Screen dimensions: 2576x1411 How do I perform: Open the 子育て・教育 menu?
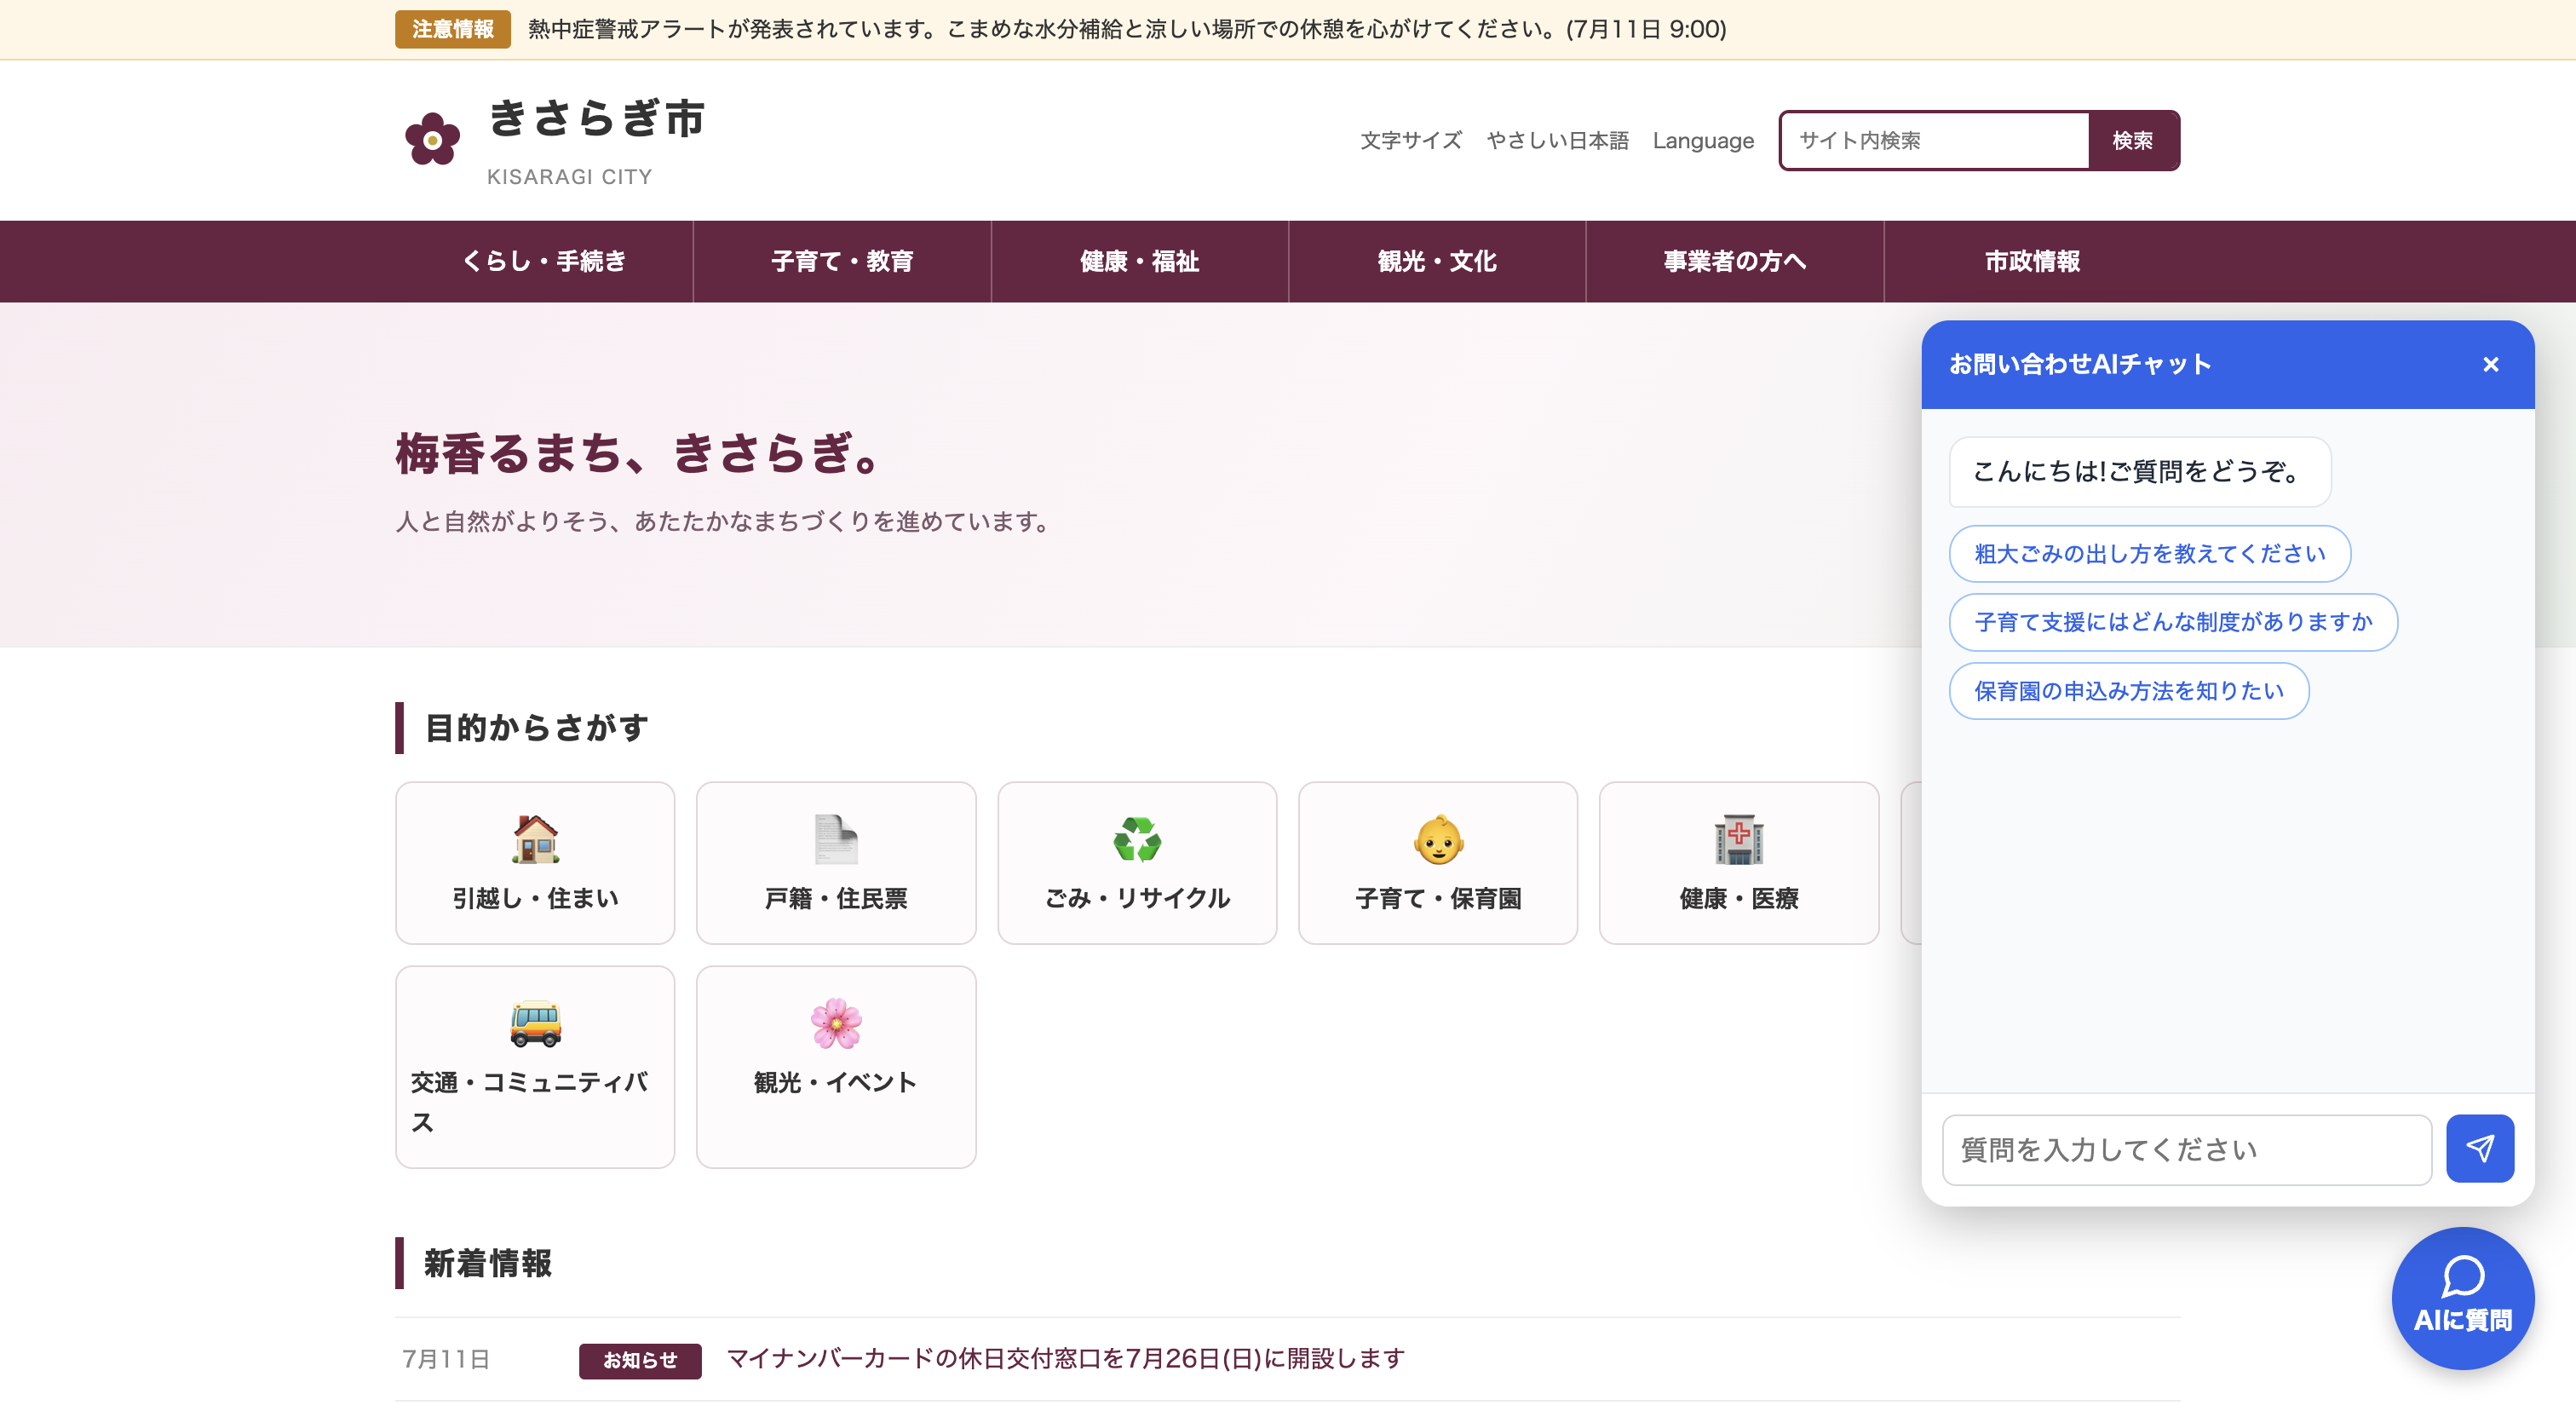point(842,261)
